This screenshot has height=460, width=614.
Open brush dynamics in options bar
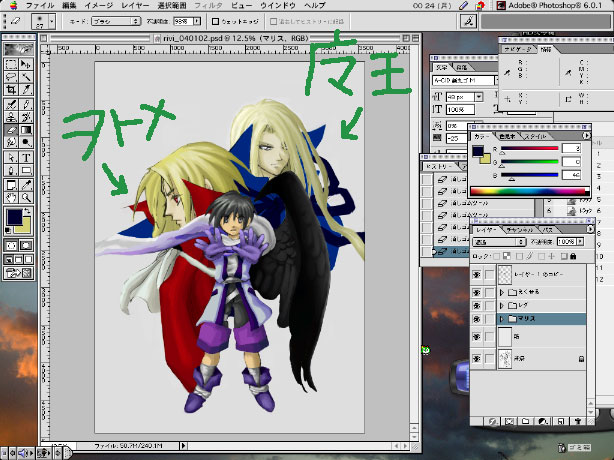point(468,21)
